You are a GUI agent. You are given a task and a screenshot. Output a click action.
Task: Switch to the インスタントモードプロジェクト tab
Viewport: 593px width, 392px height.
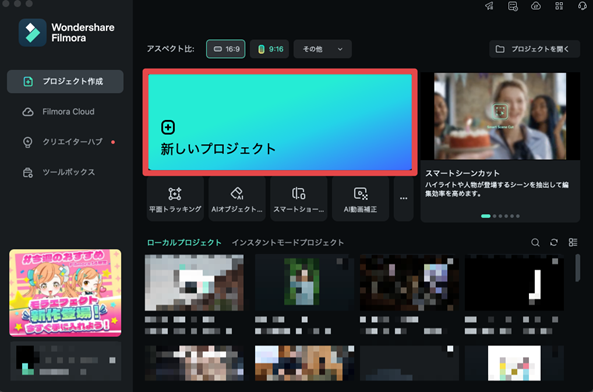(x=288, y=243)
